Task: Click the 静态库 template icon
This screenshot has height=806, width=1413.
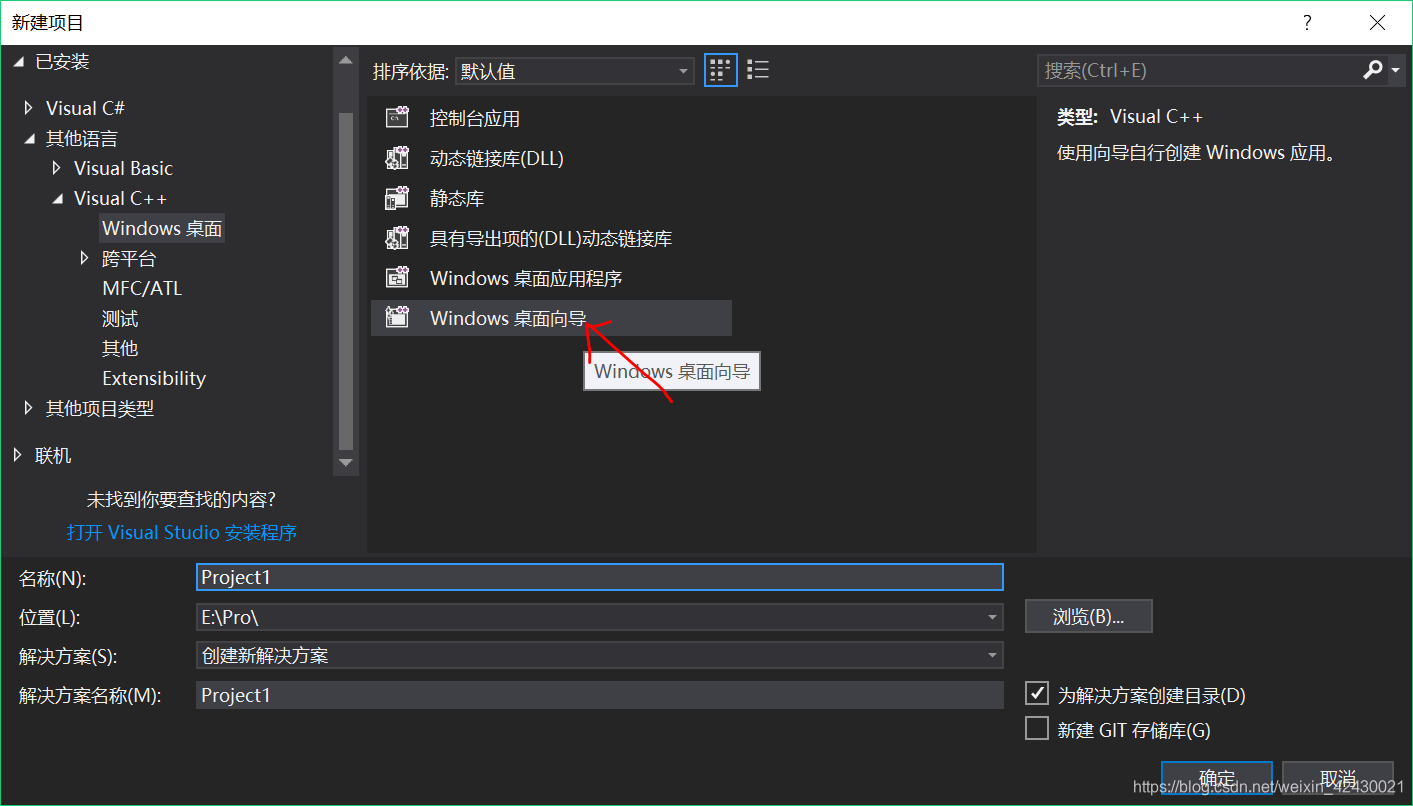Action: [x=397, y=198]
